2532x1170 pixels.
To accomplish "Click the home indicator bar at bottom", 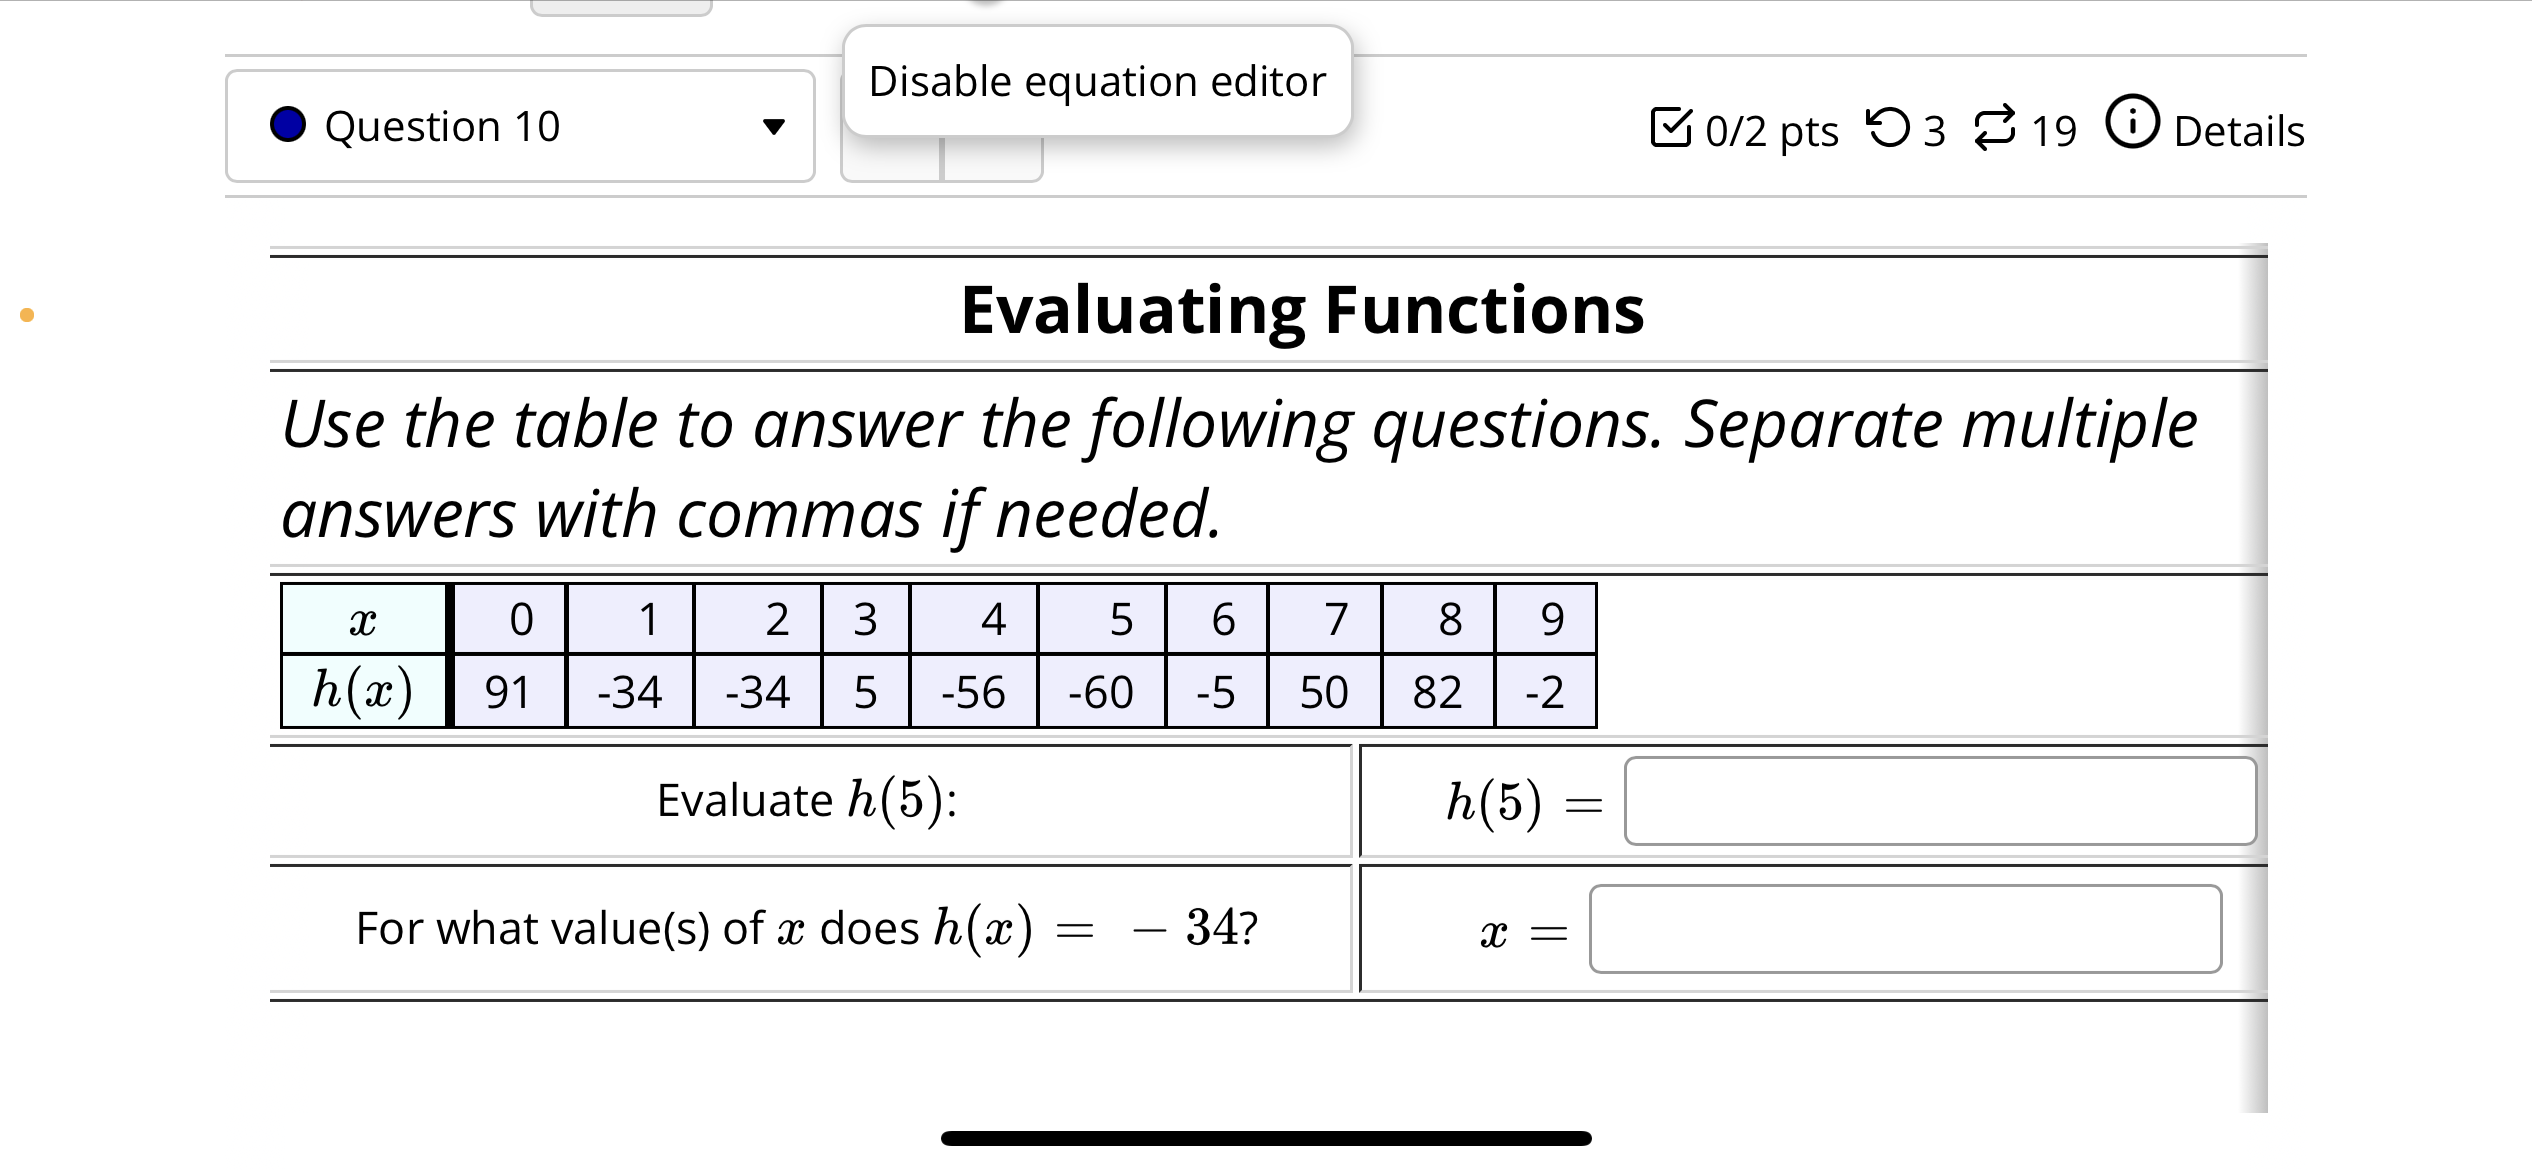I will [x=1266, y=1138].
